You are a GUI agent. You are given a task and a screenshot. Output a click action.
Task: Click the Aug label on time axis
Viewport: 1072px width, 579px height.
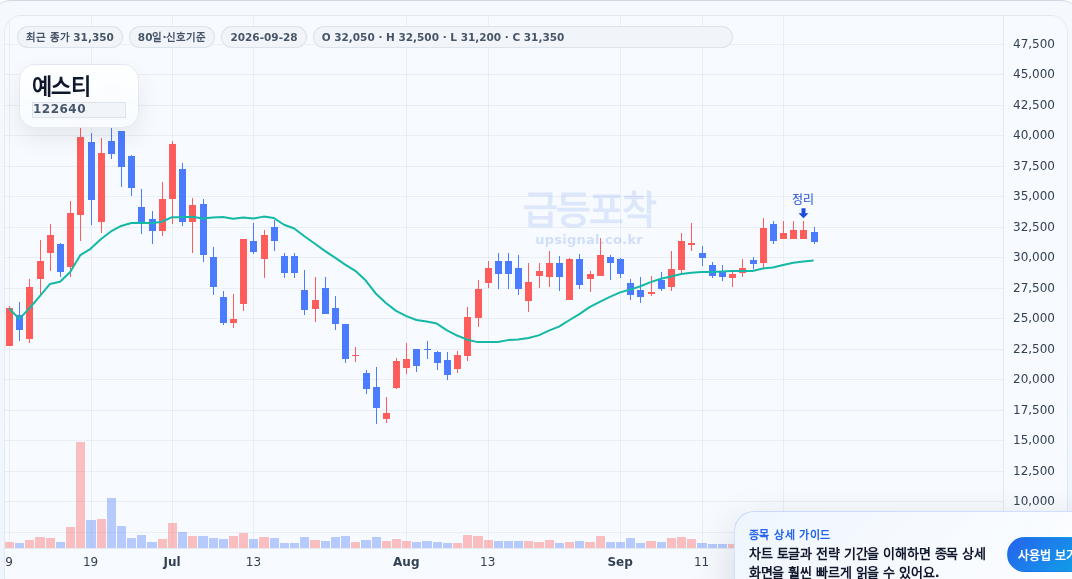tap(406, 562)
